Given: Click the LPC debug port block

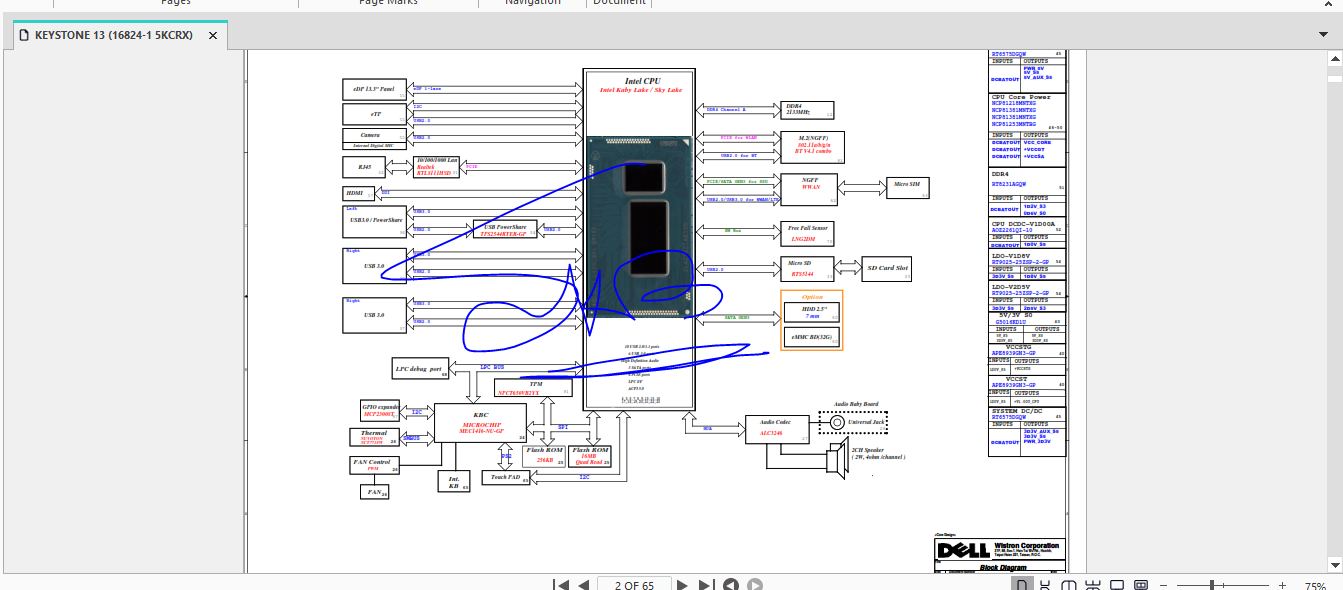Looking at the screenshot, I should tap(419, 369).
